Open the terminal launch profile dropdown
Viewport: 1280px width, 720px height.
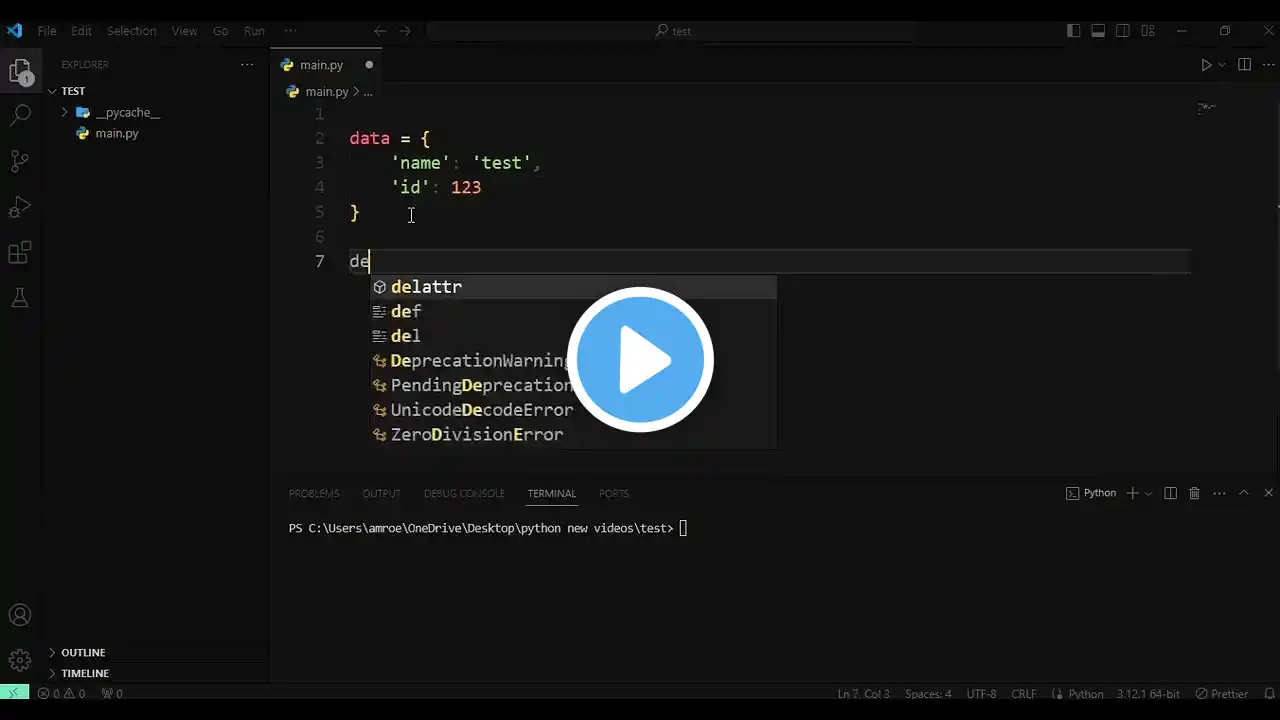[x=1149, y=493]
